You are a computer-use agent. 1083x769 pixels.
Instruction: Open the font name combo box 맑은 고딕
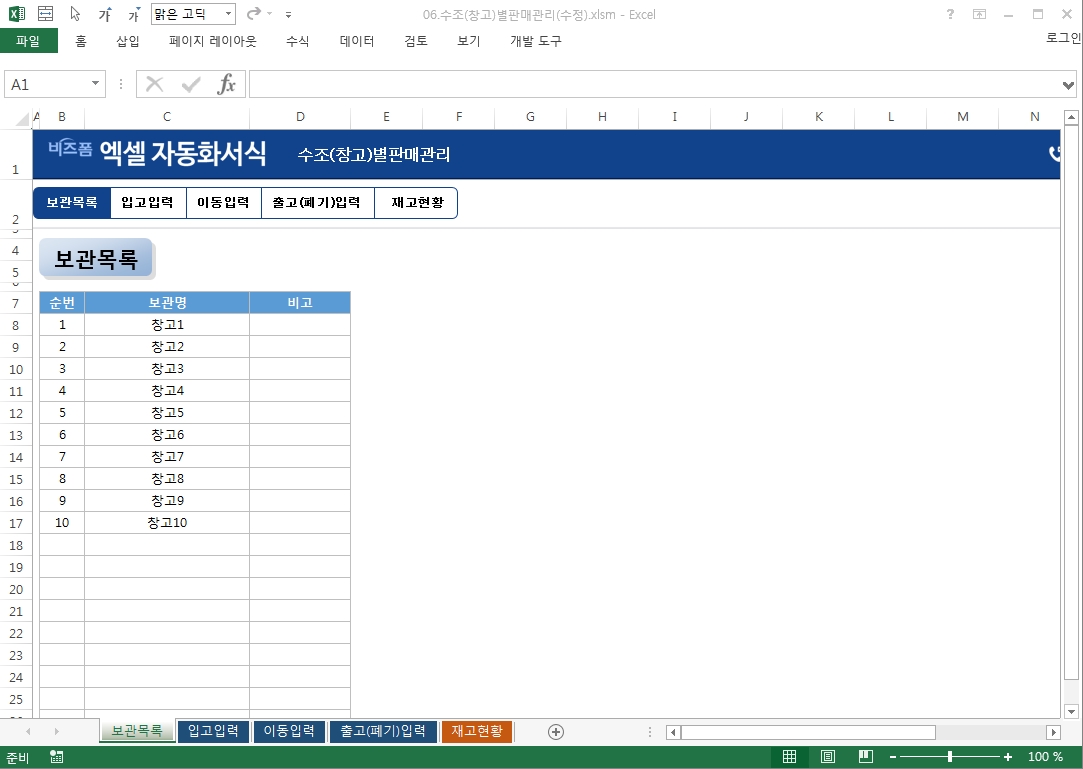coord(193,14)
